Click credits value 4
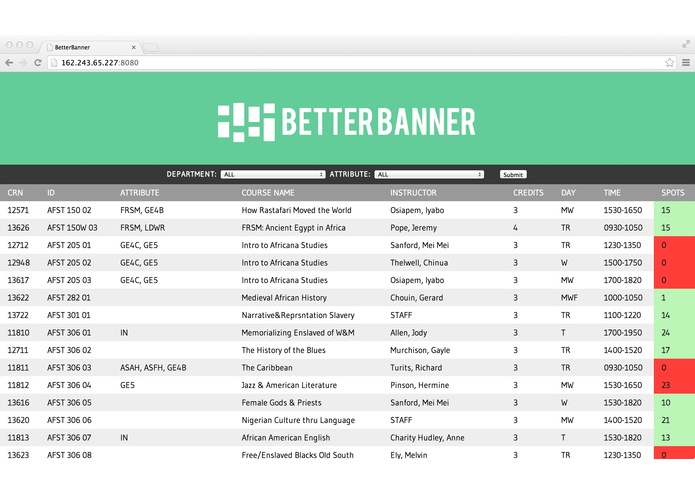Image resolution: width=695 pixels, height=494 pixels. click(x=515, y=228)
